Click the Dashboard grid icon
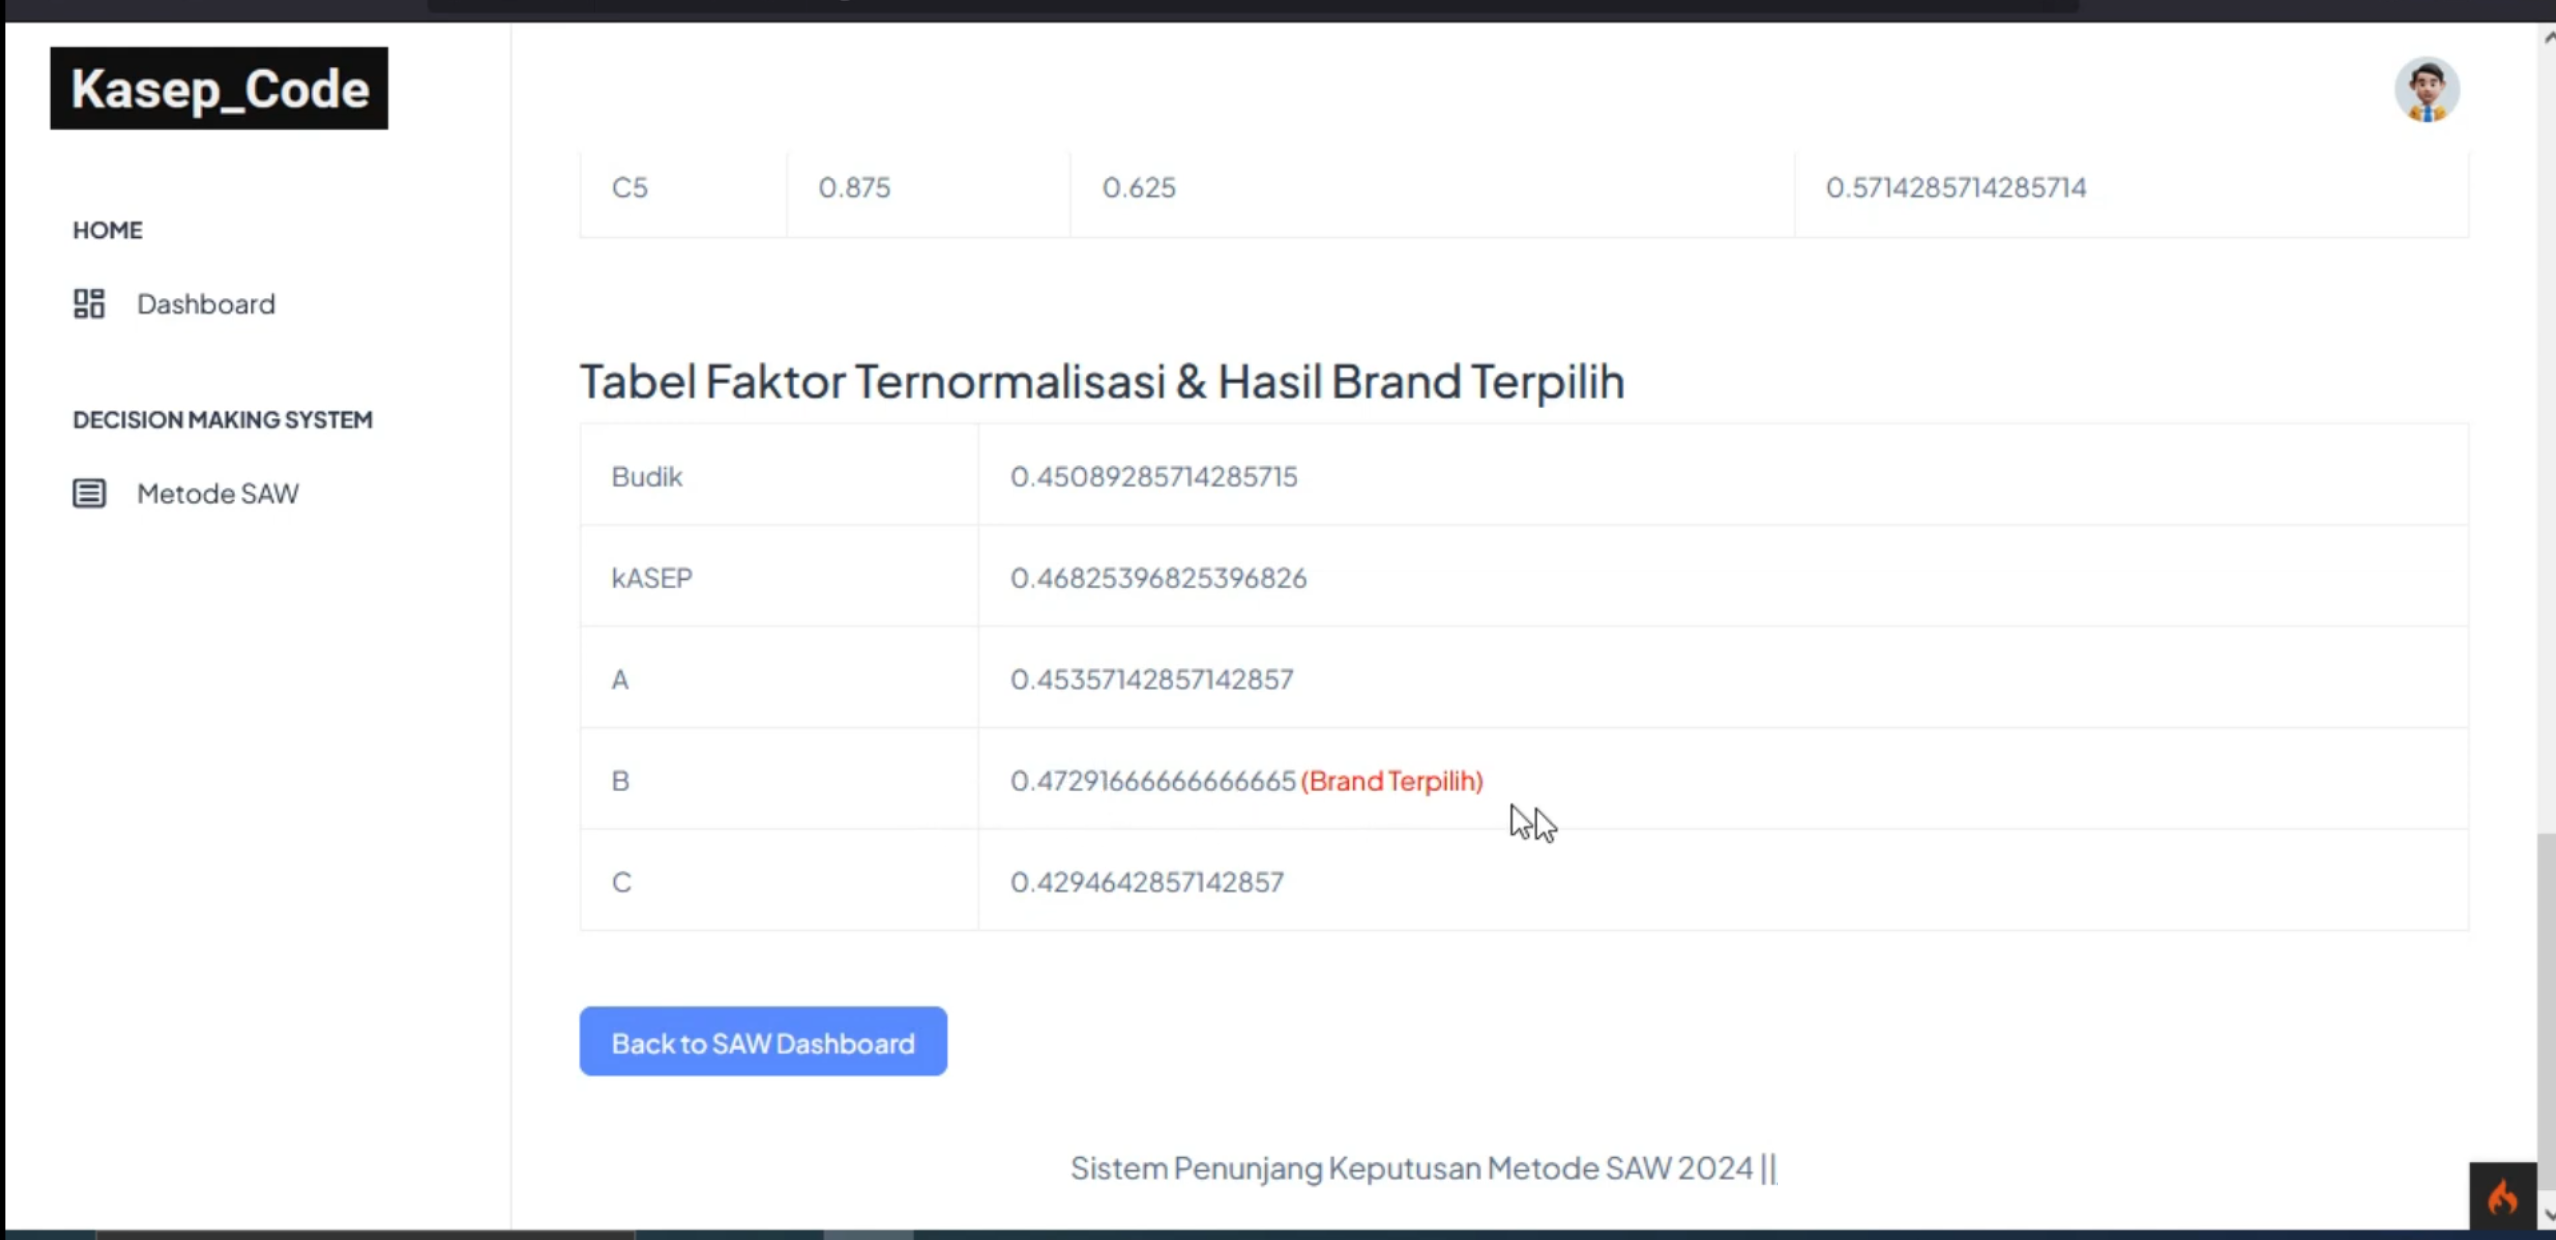Image resolution: width=2556 pixels, height=1240 pixels. [x=89, y=303]
